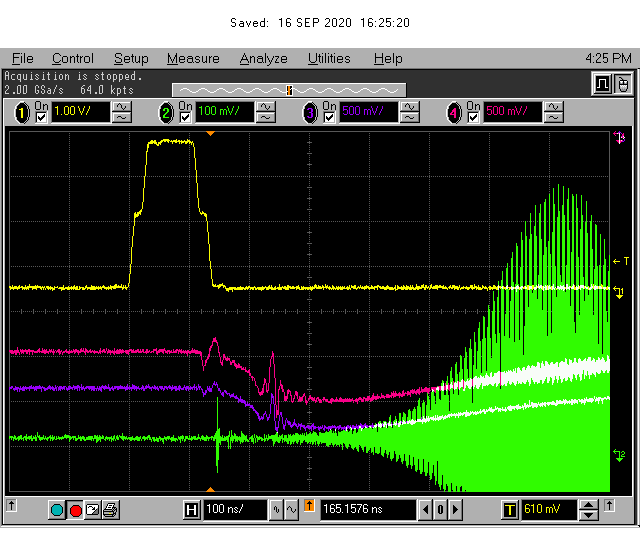
Task: Click the compressed-wave horizontal scale button
Action: (x=276, y=510)
